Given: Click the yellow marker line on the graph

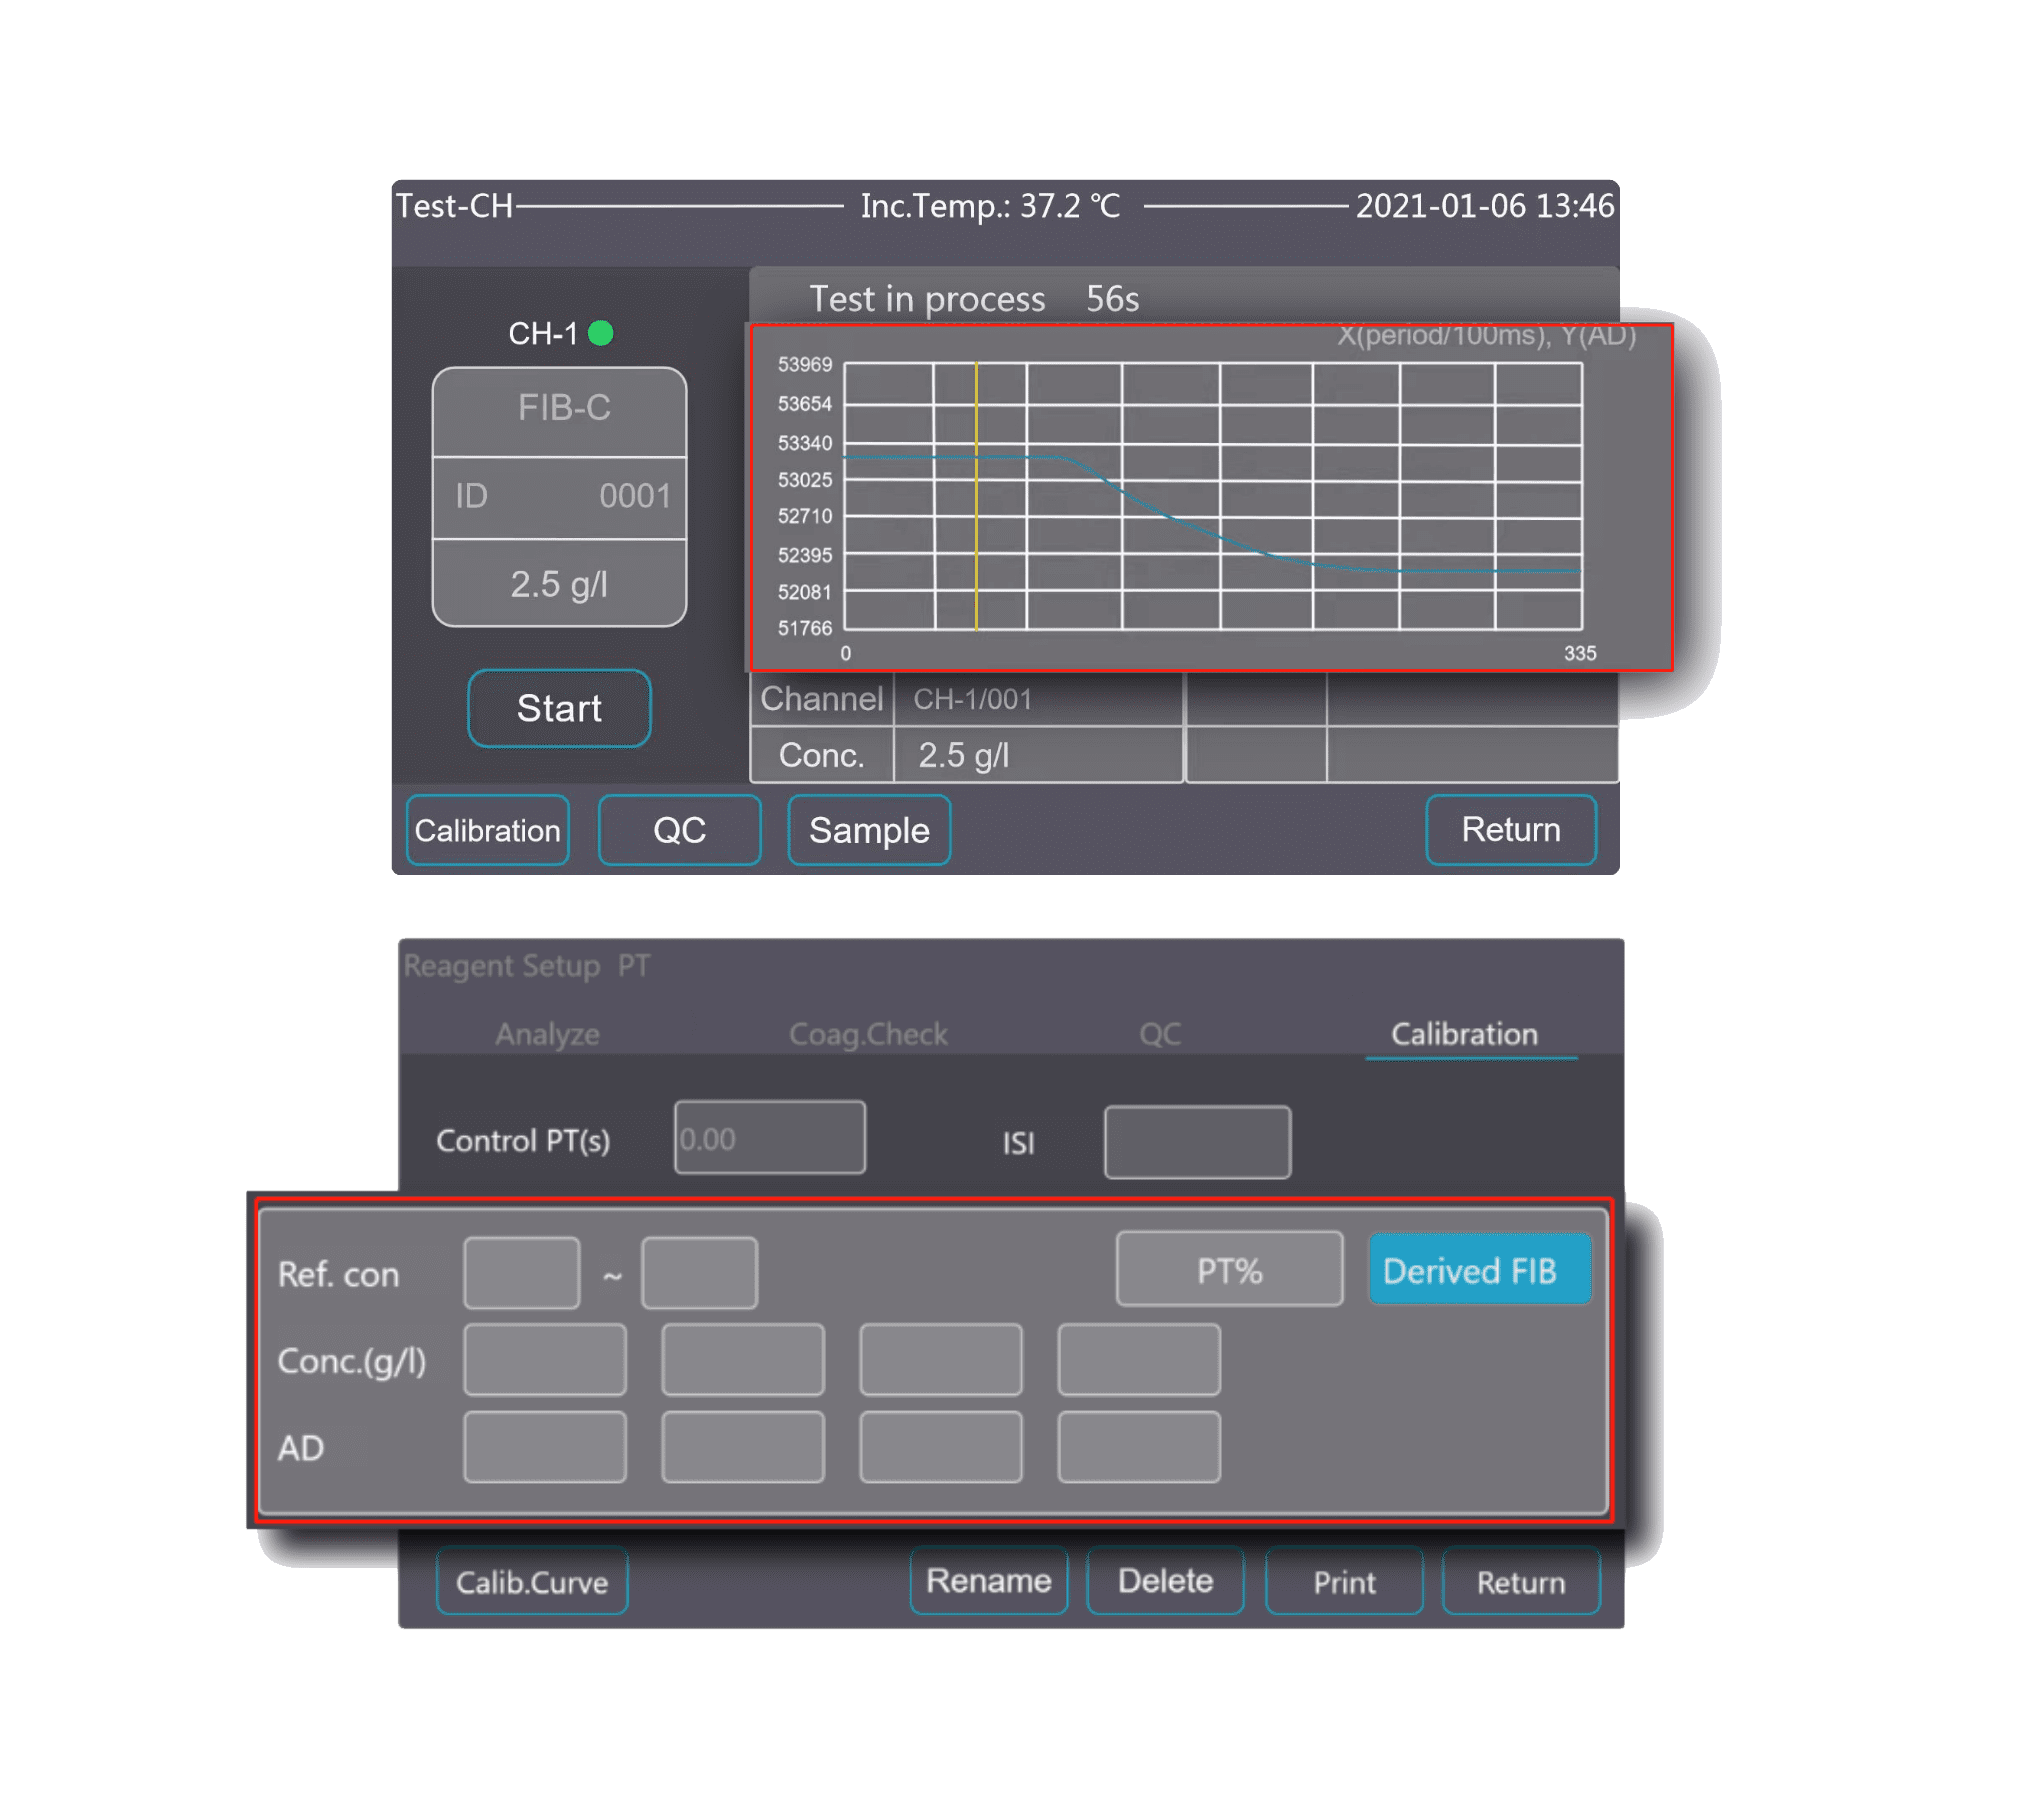Looking at the screenshot, I should pos(976,496).
